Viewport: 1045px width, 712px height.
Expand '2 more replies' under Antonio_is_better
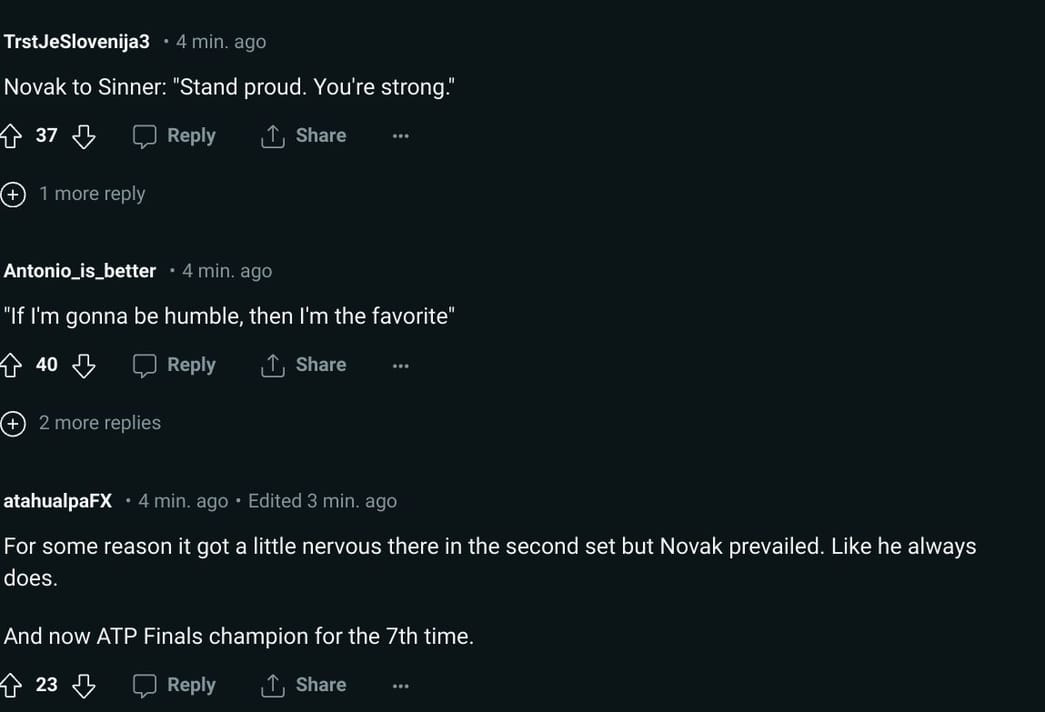point(99,423)
